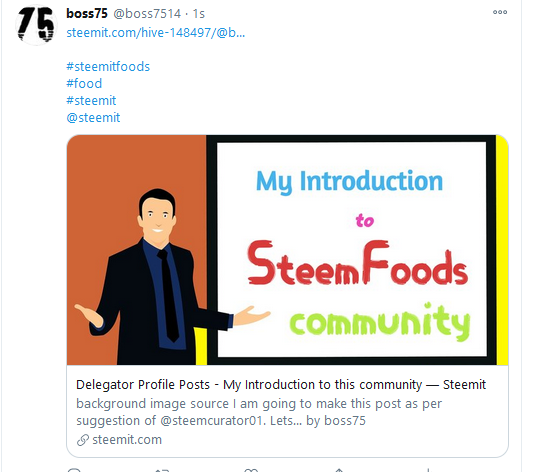Click the boss75 profile avatar with number 75

pos(36,25)
